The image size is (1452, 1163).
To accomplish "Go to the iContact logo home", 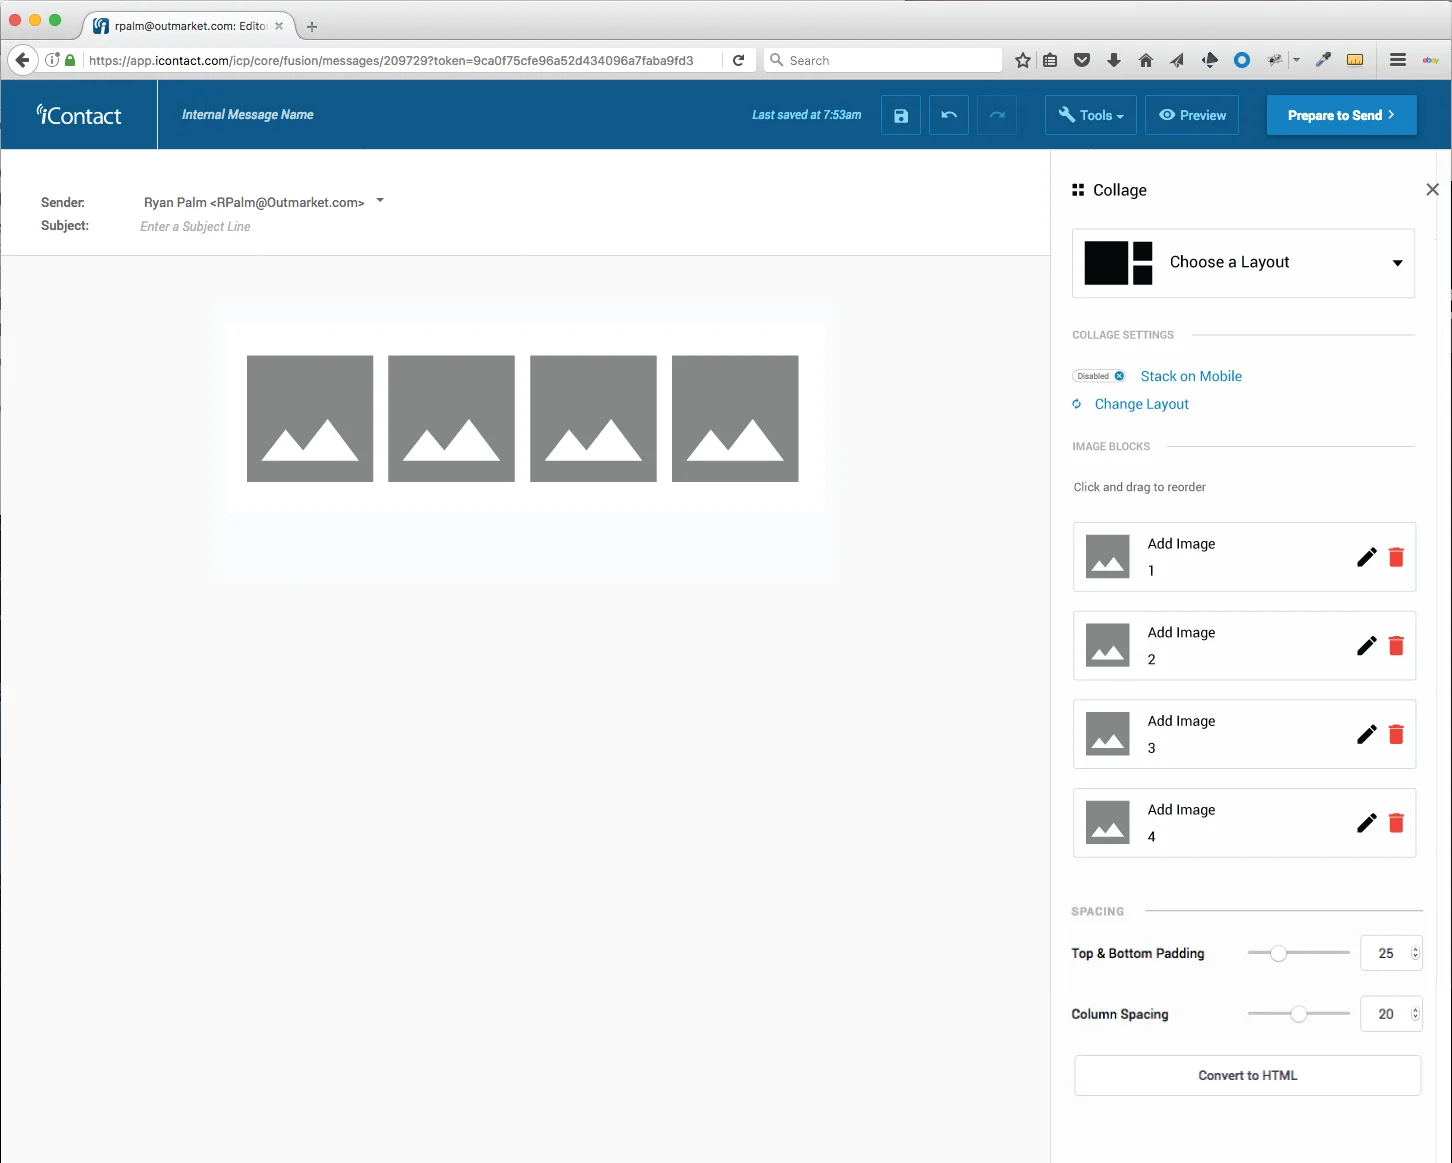I will 79,115.
